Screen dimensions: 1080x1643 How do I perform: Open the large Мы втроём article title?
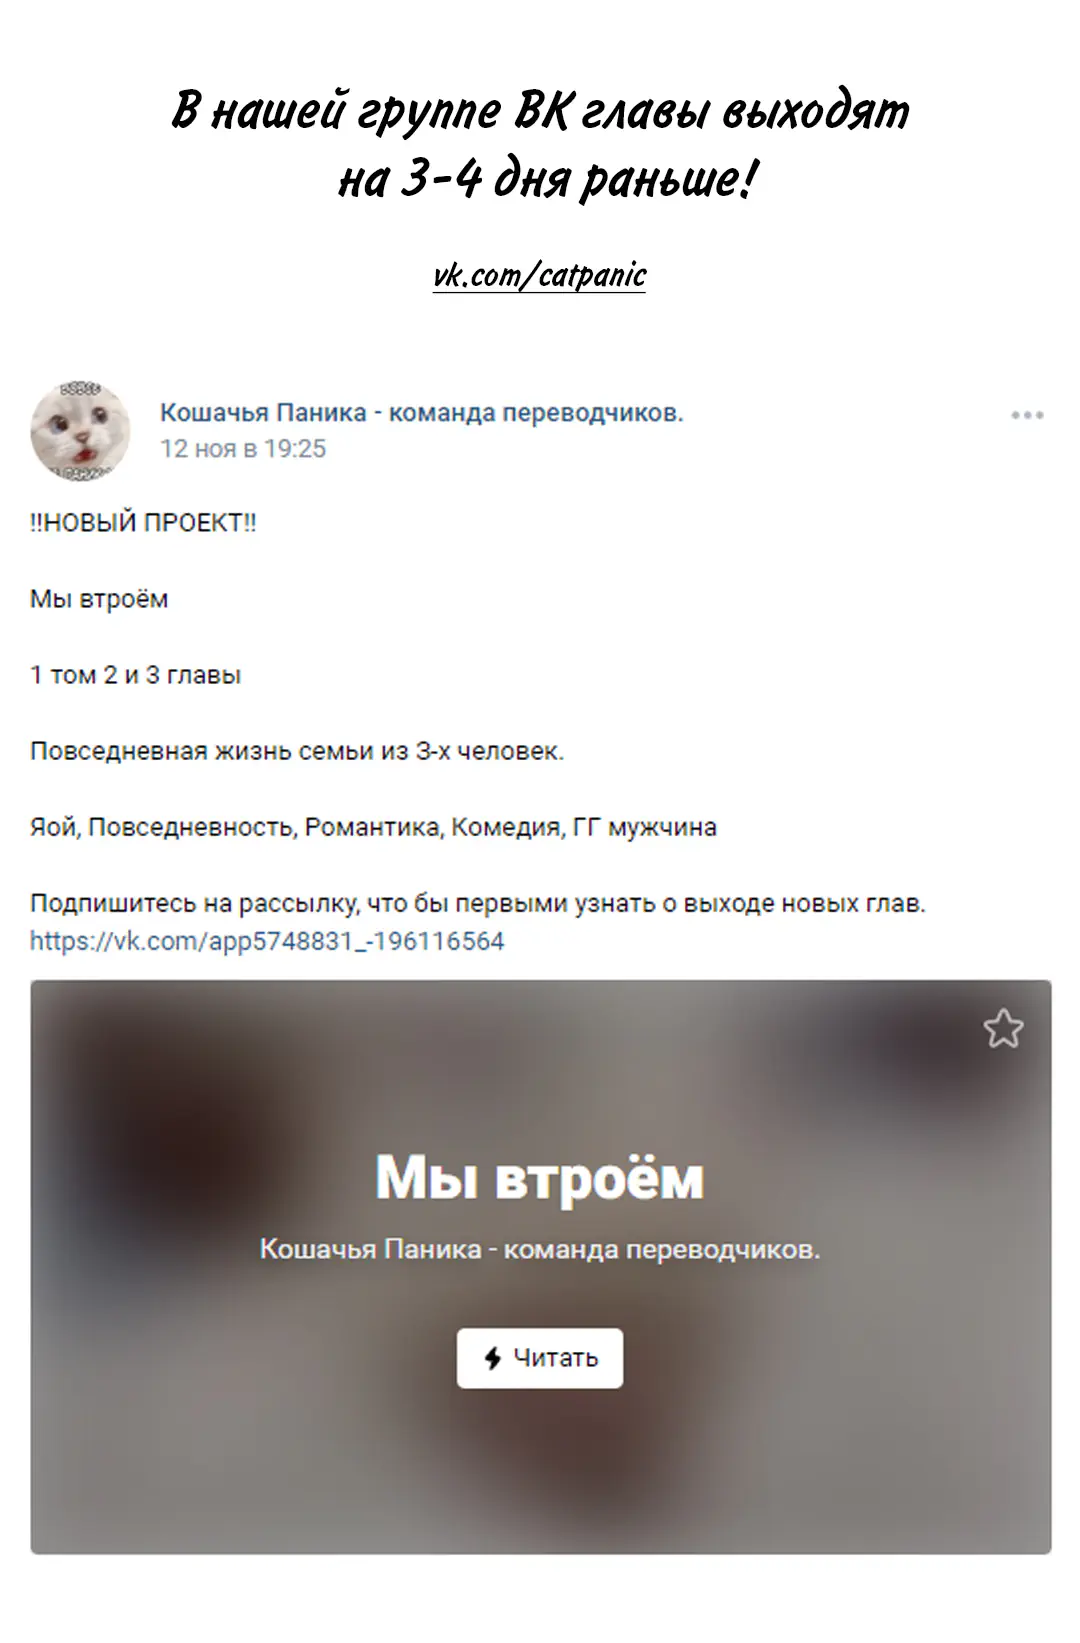pos(540,1178)
